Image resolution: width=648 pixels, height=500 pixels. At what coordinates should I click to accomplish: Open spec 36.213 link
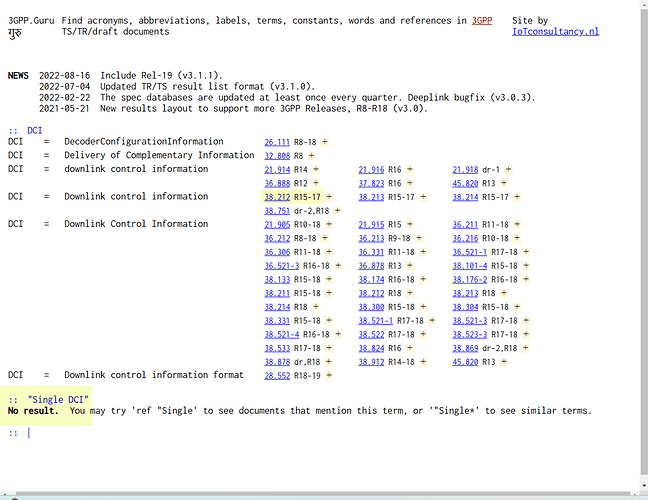click(x=371, y=238)
